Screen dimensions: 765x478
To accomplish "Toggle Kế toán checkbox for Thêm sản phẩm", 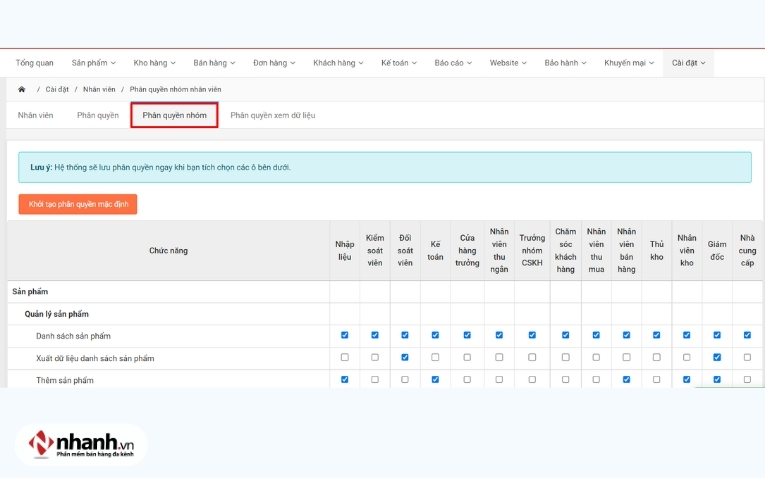I will click(x=436, y=380).
